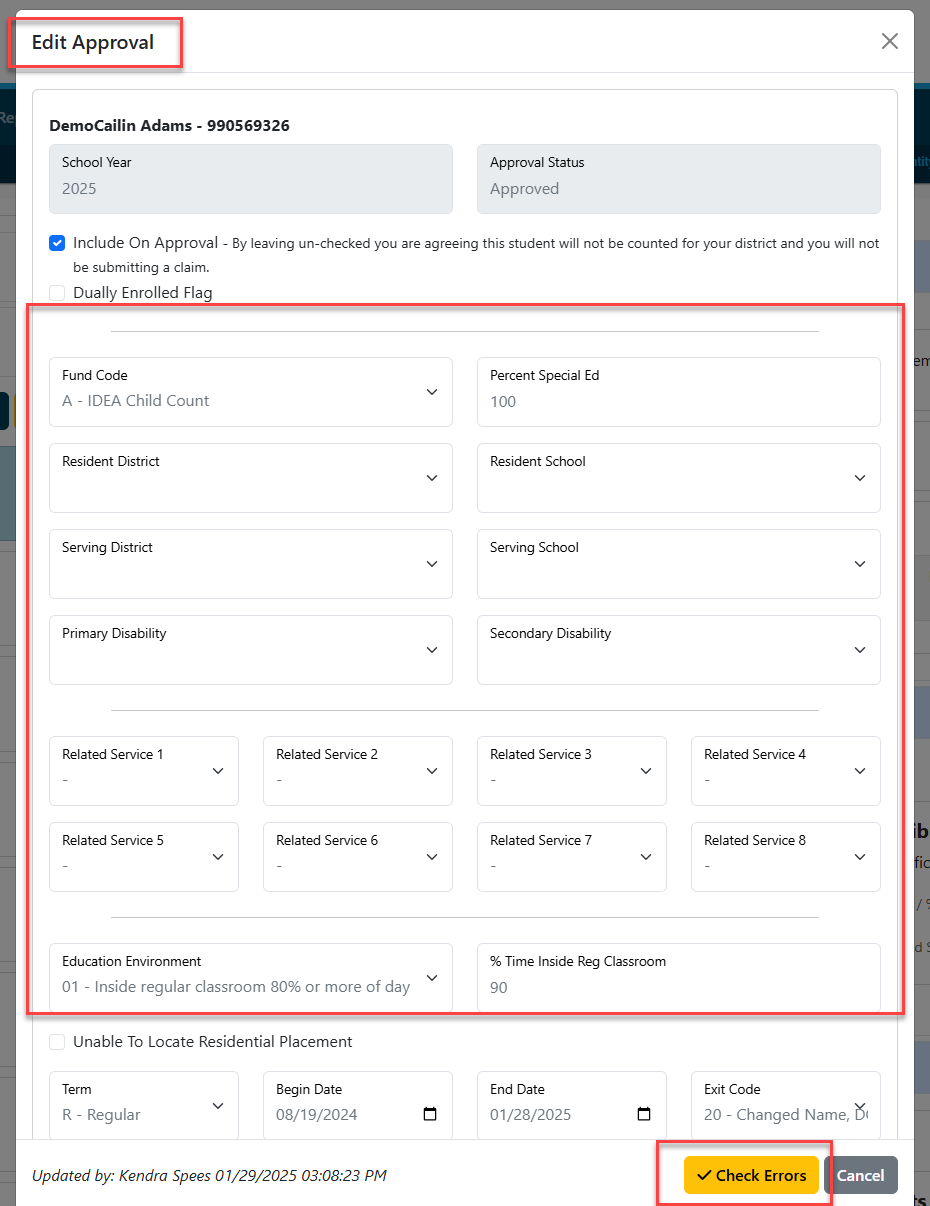Expand the Related Service 8 dropdown
This screenshot has height=1206, width=930.
pos(786,857)
